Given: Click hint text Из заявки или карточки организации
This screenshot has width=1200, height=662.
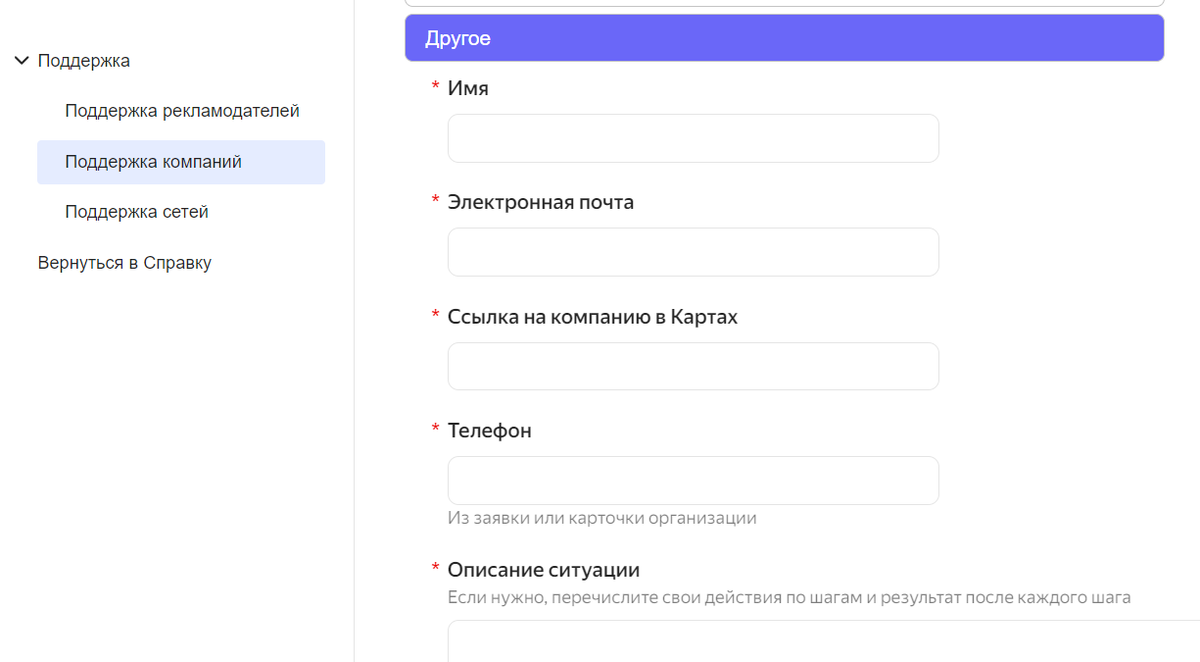Looking at the screenshot, I should click(x=602, y=518).
